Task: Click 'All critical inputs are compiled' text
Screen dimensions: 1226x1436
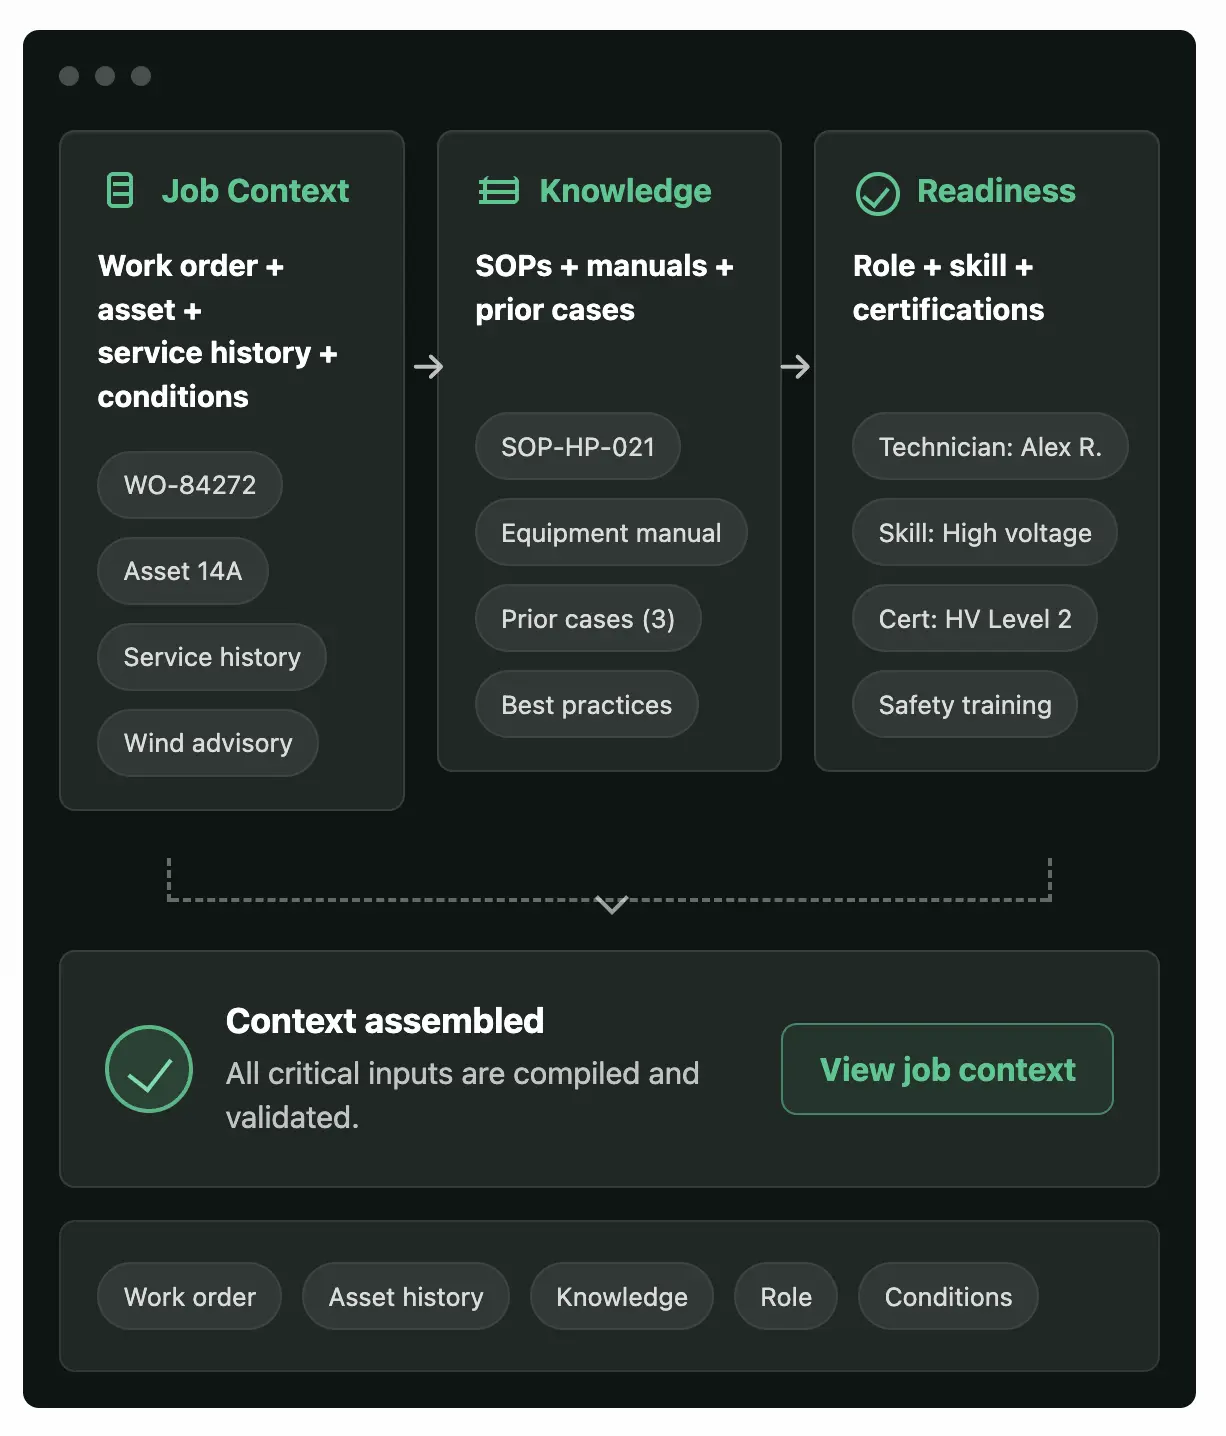Action: 462,1094
